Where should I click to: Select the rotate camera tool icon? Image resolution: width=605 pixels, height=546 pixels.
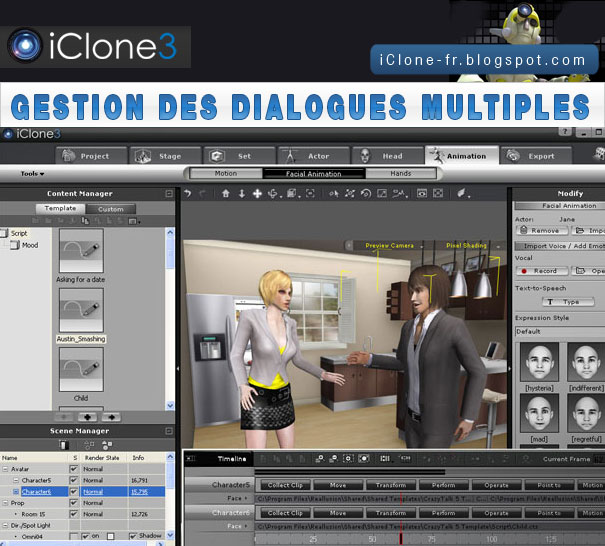coord(273,193)
